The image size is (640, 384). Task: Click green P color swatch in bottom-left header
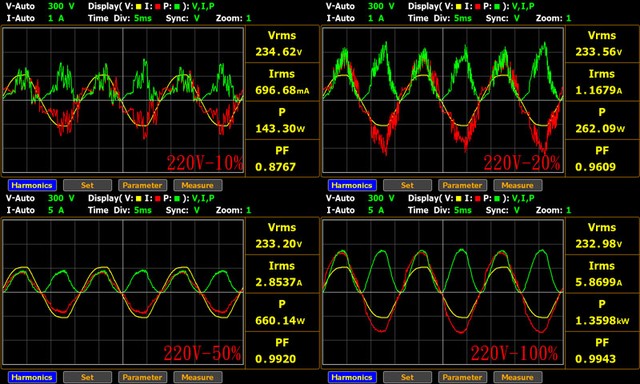click(177, 199)
